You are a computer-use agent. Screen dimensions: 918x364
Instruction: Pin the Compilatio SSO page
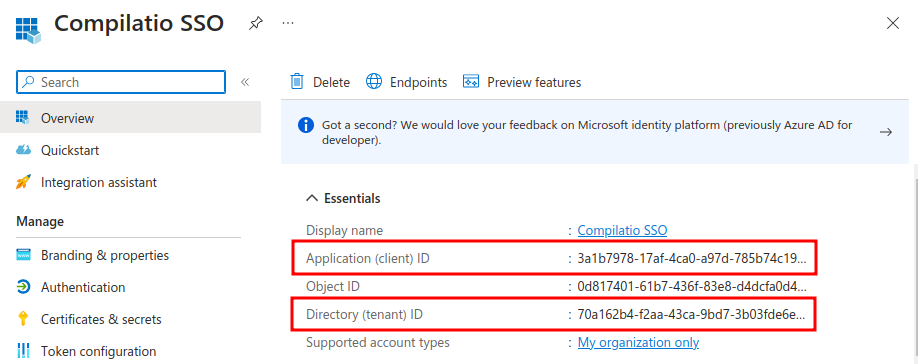255,23
